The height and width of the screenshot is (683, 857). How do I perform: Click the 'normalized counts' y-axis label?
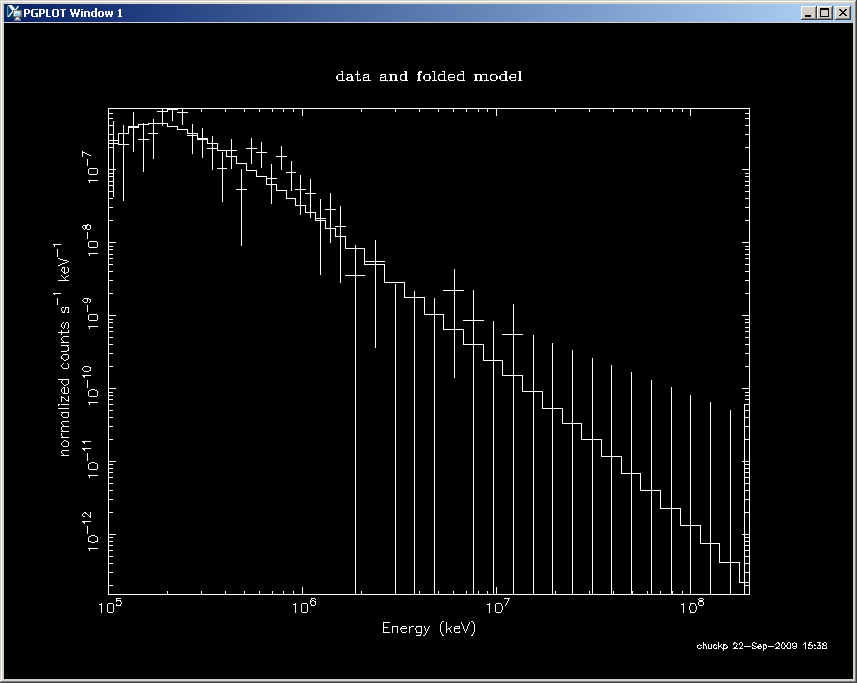(x=64, y=350)
